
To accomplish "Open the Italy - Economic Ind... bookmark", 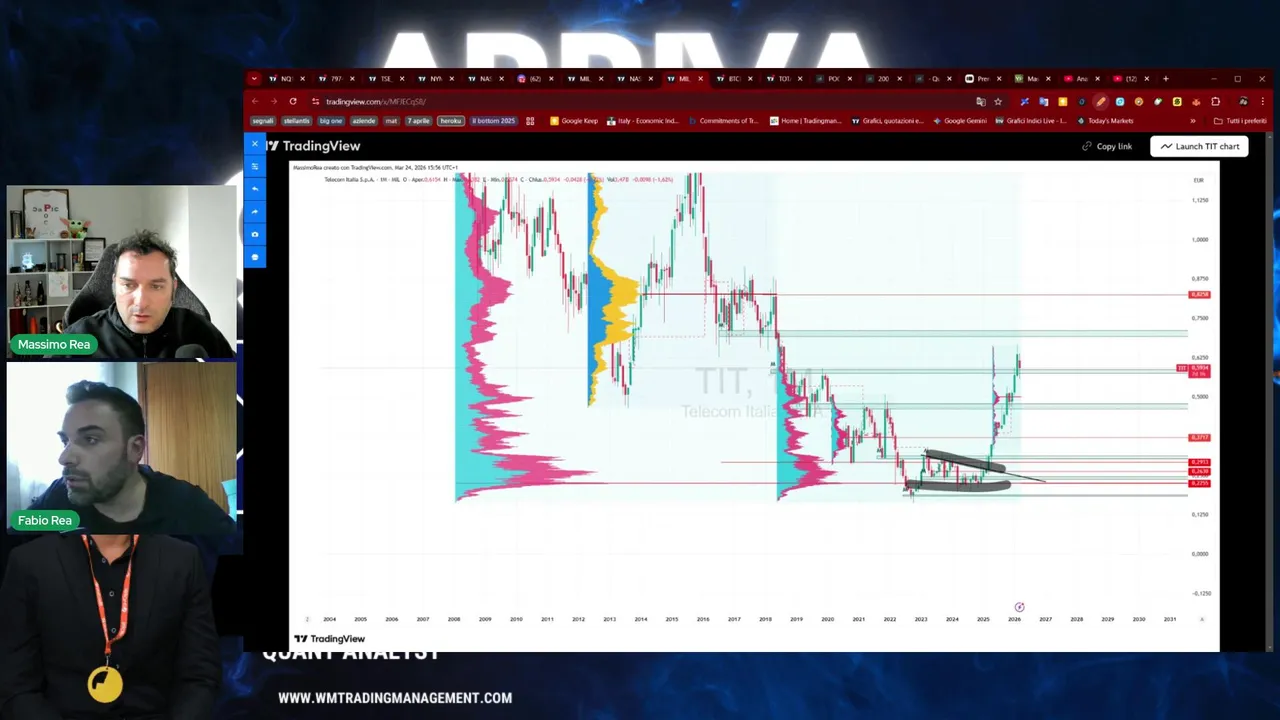I will tap(643, 121).
